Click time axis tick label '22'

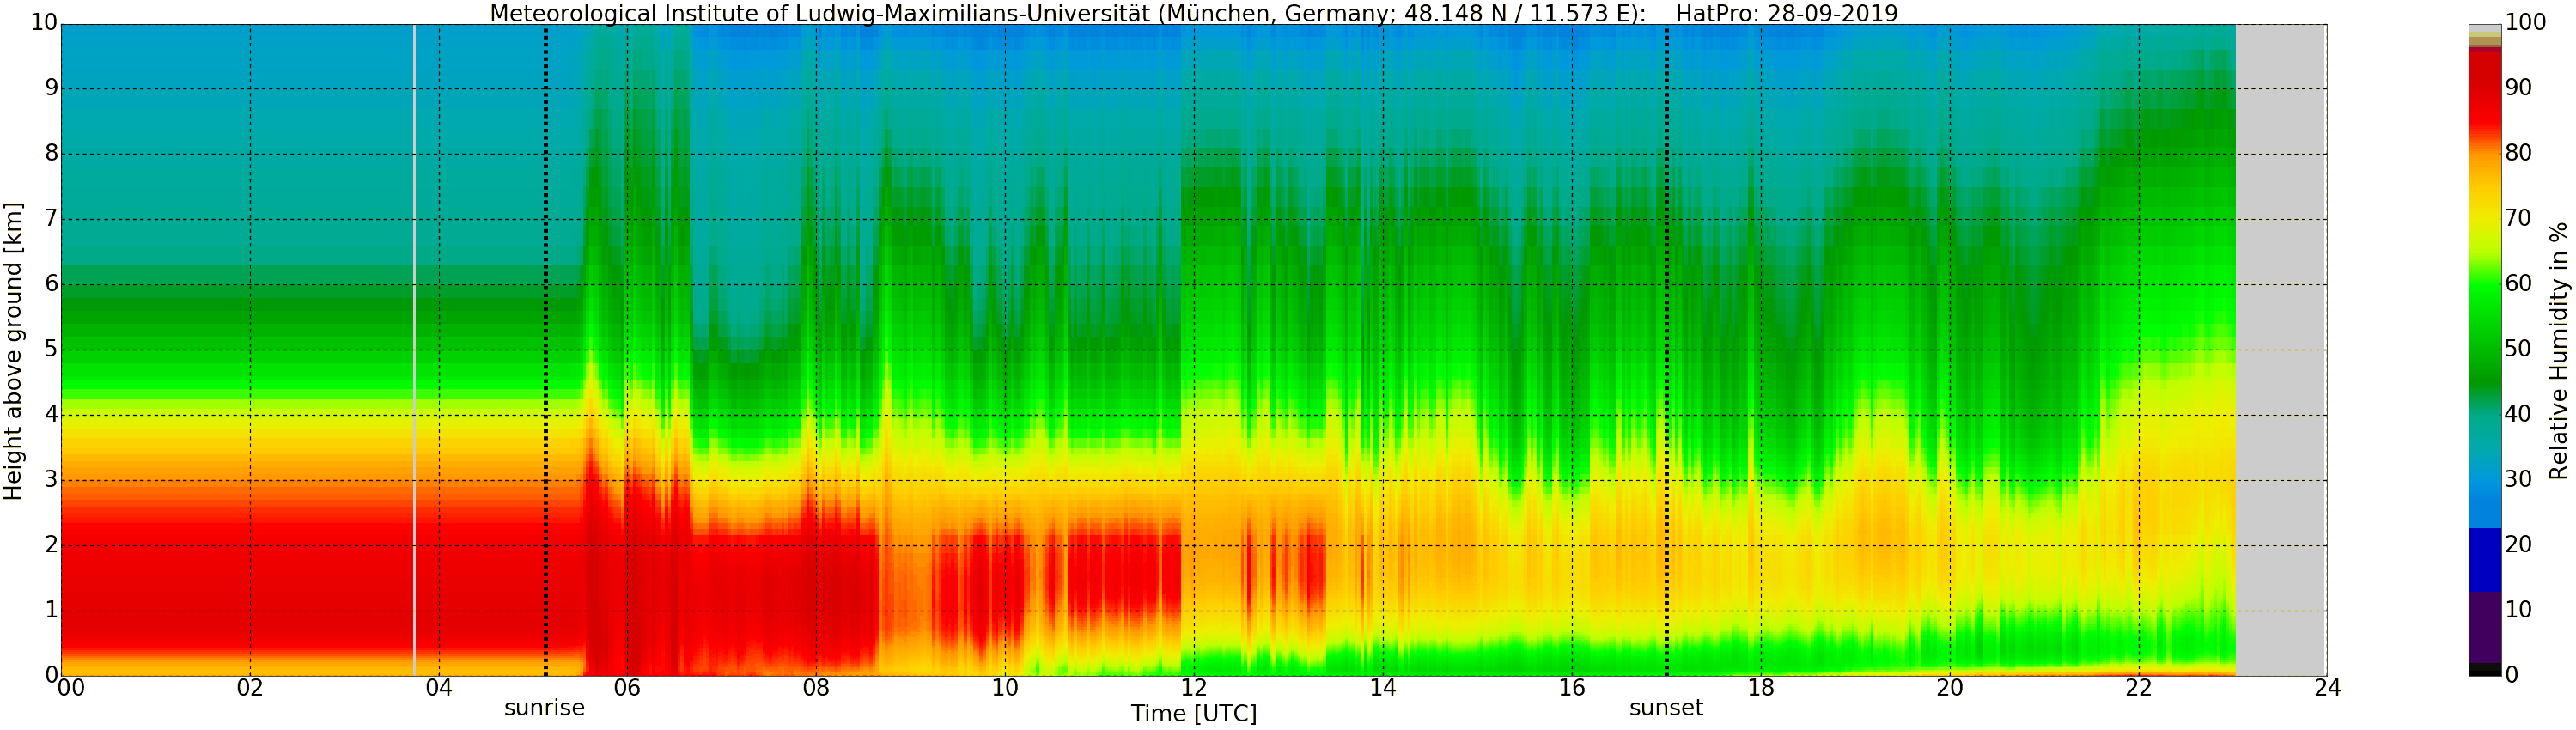(x=2139, y=688)
